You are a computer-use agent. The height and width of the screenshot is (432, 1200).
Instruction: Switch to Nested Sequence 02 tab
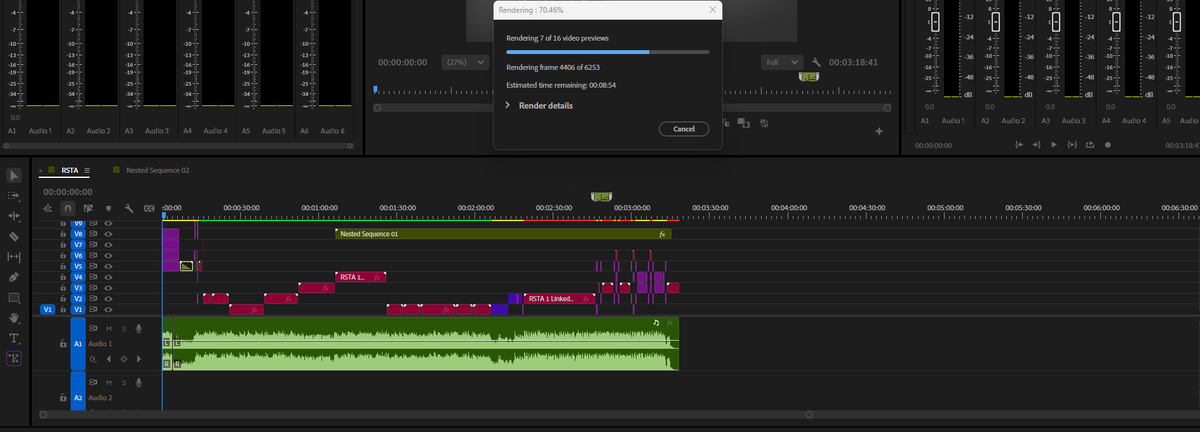point(157,170)
